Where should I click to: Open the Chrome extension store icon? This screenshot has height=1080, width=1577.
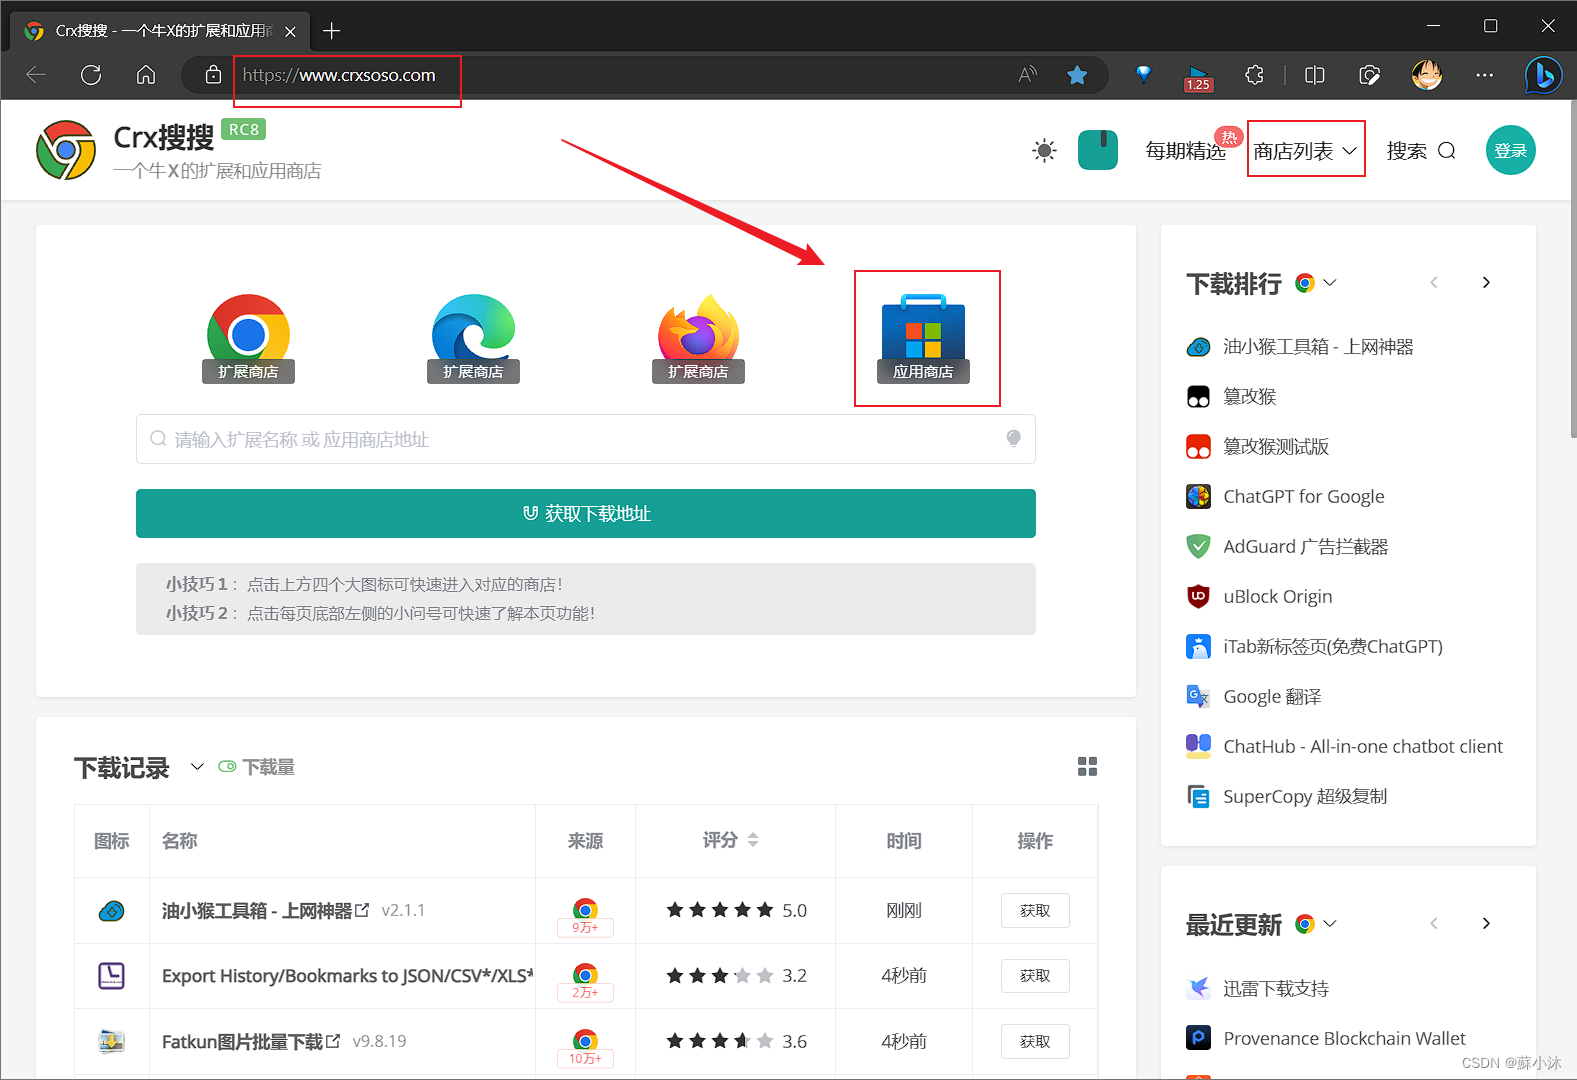pos(248,338)
